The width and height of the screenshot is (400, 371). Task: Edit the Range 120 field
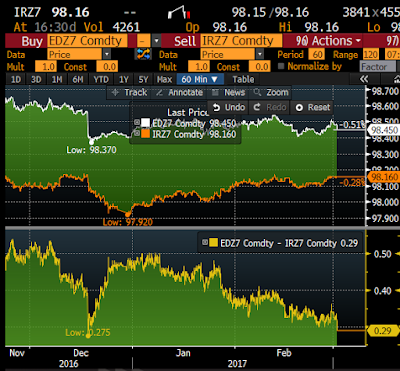click(x=371, y=54)
